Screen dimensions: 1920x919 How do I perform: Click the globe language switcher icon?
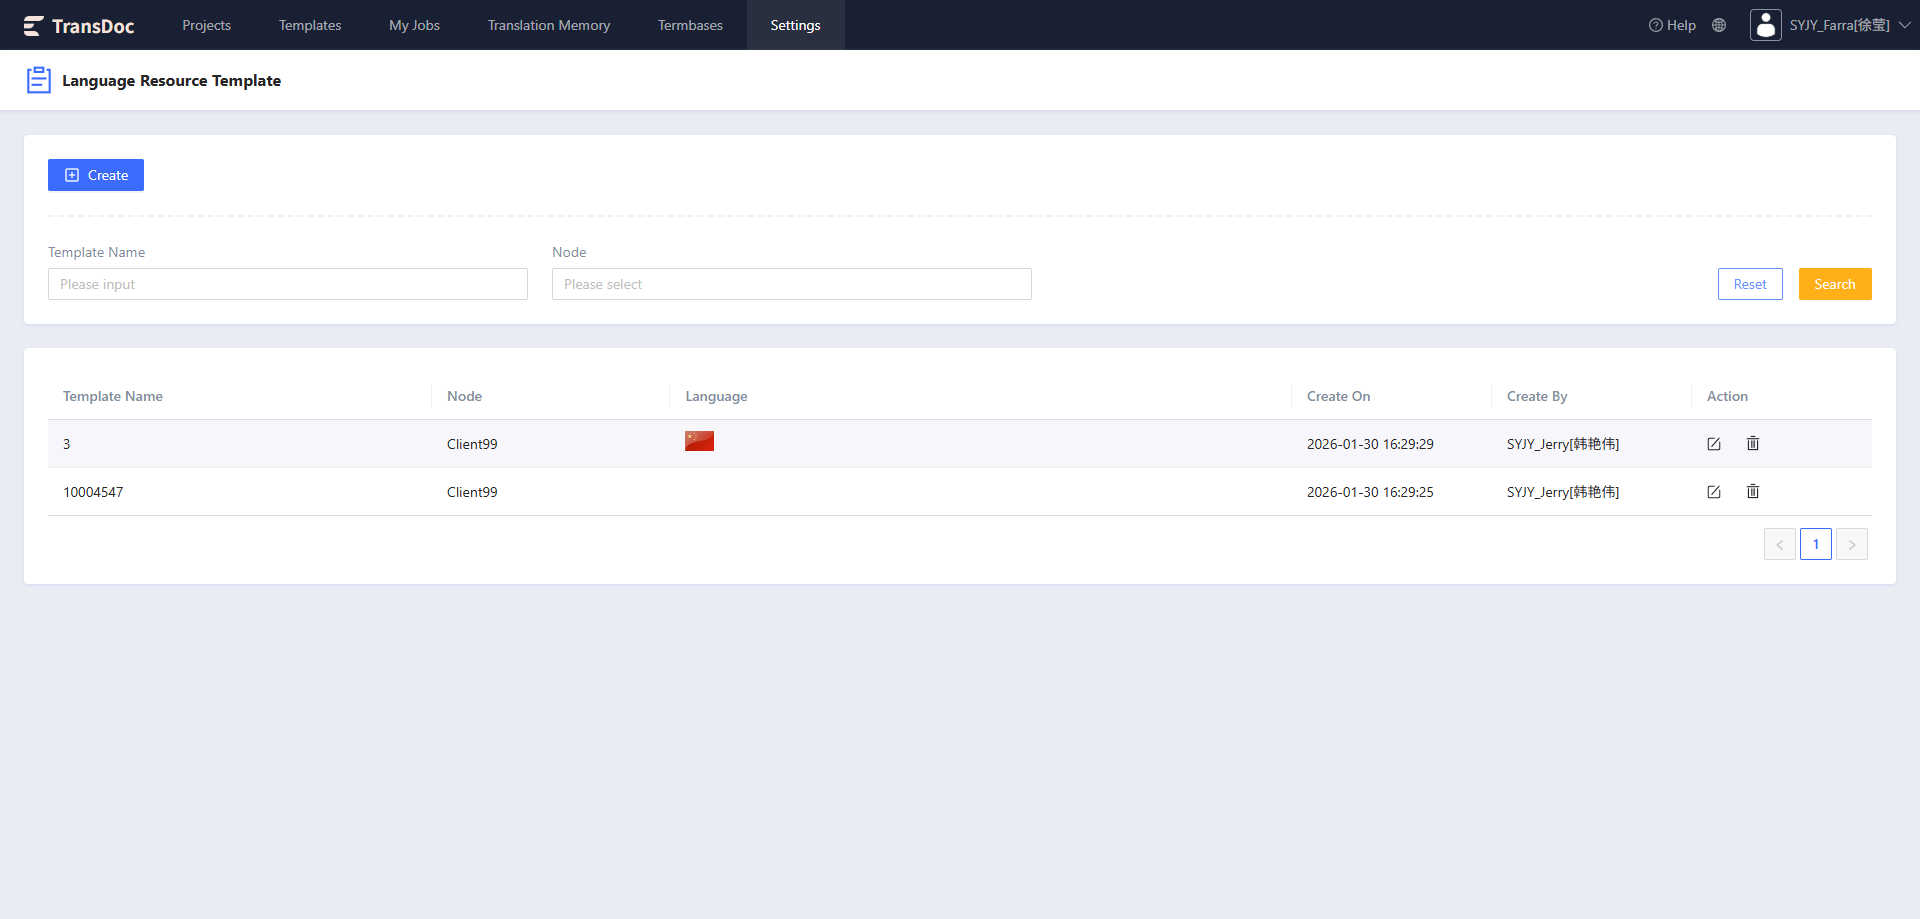[x=1719, y=26]
